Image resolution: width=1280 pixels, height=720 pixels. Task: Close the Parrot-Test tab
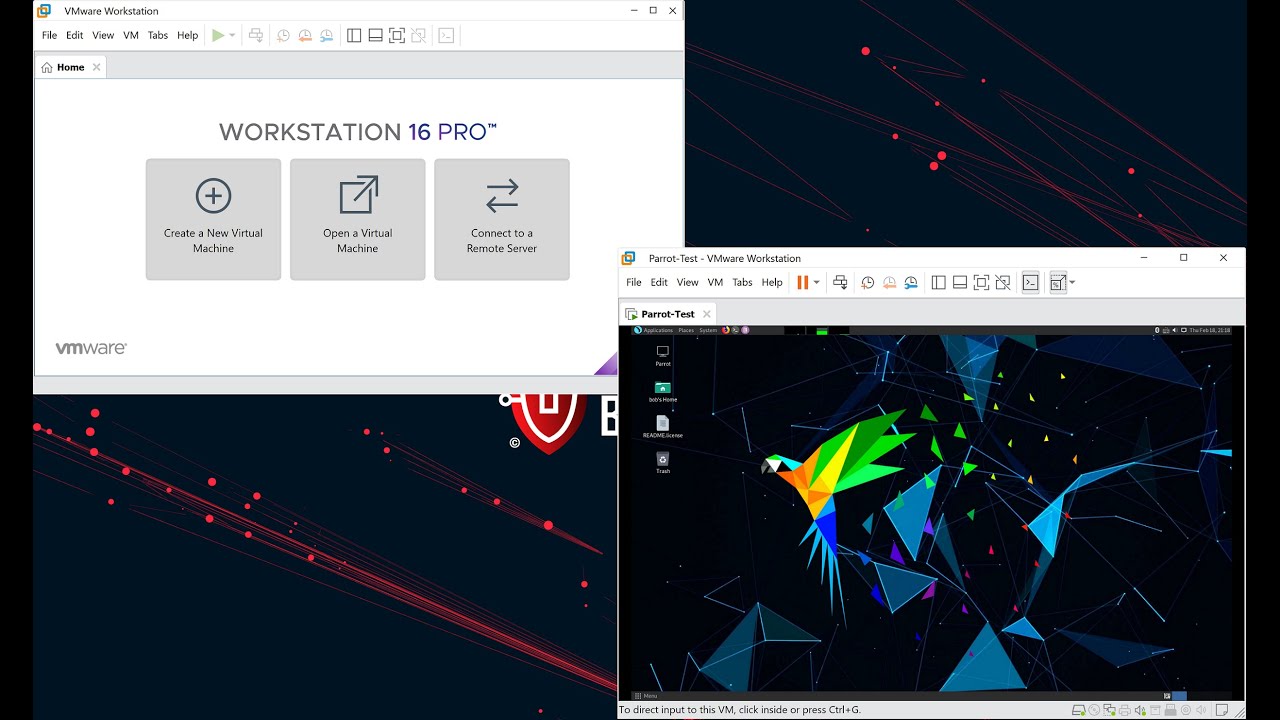(707, 314)
